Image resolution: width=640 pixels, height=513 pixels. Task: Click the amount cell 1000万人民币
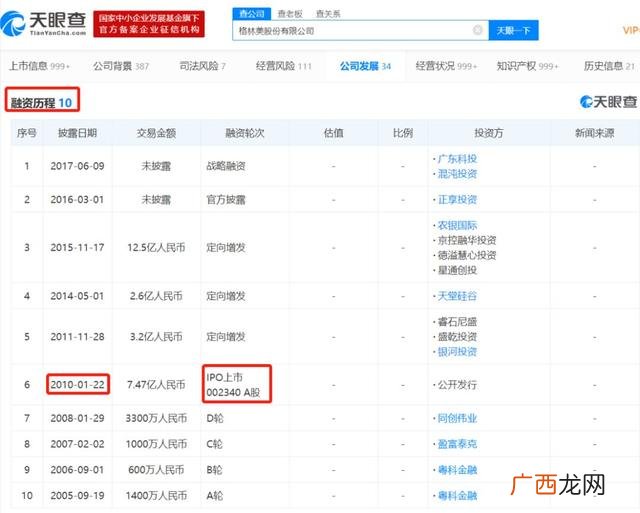tap(156, 444)
